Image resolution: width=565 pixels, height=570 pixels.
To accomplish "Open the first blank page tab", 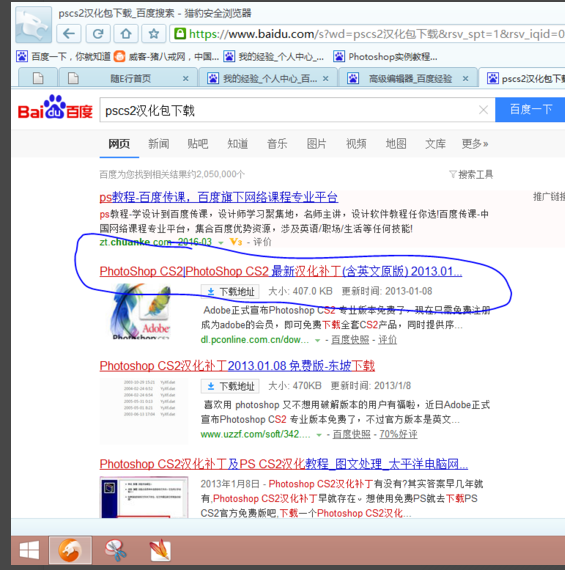I will click(38, 78).
